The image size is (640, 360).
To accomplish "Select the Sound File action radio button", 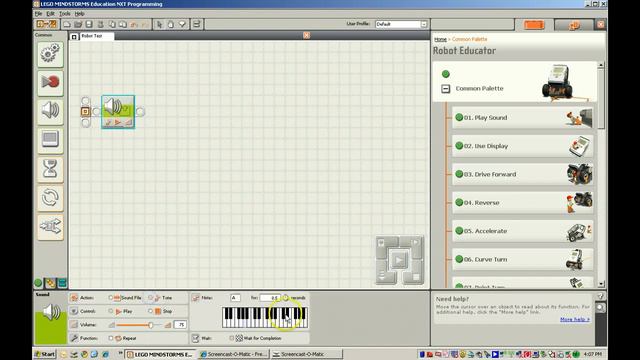I will coord(111,298).
